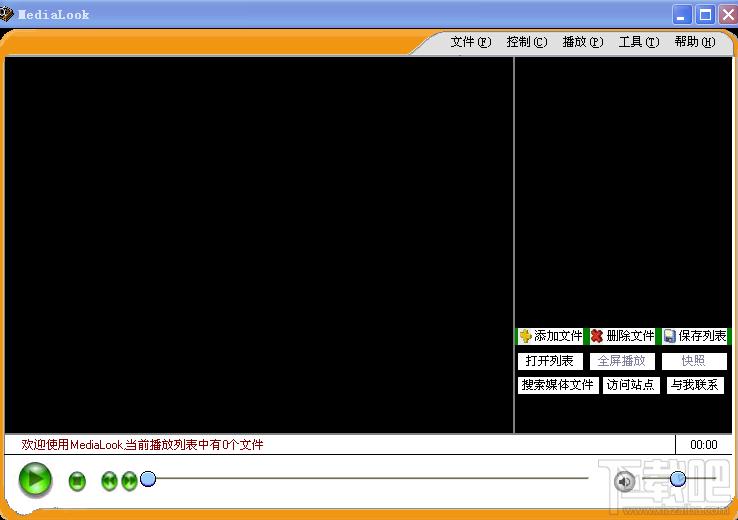This screenshot has height=520, width=738.
Task: Click the 删除文件 button
Action: click(622, 336)
